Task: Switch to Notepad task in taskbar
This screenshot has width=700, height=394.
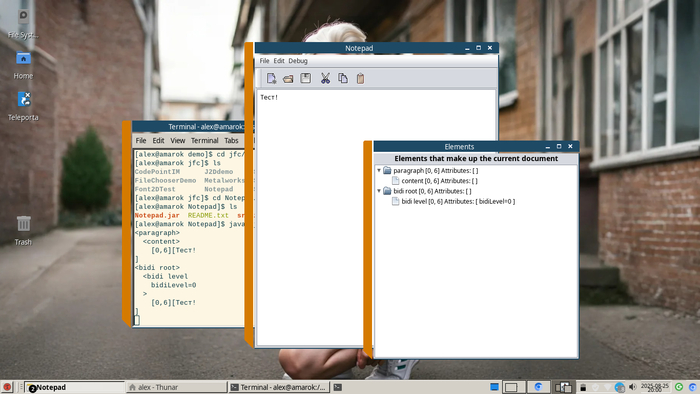Action: 75,387
